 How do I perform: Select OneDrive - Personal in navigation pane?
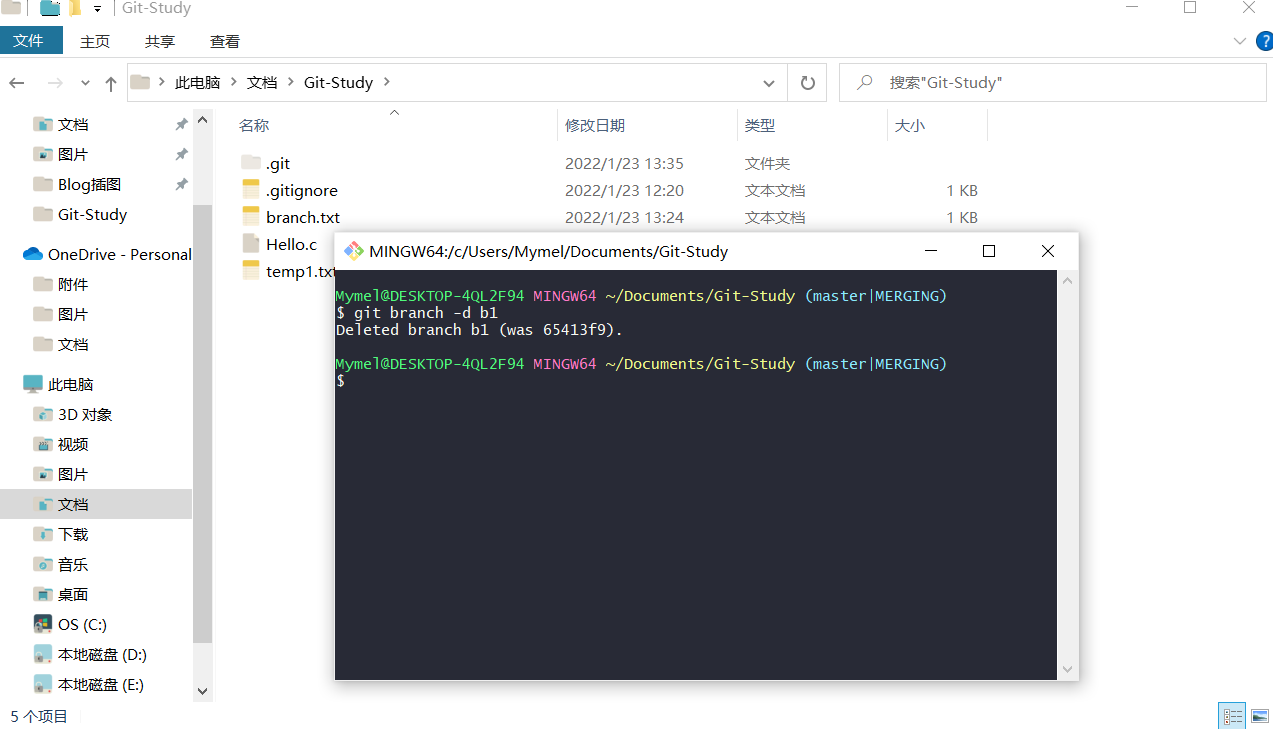pos(119,254)
